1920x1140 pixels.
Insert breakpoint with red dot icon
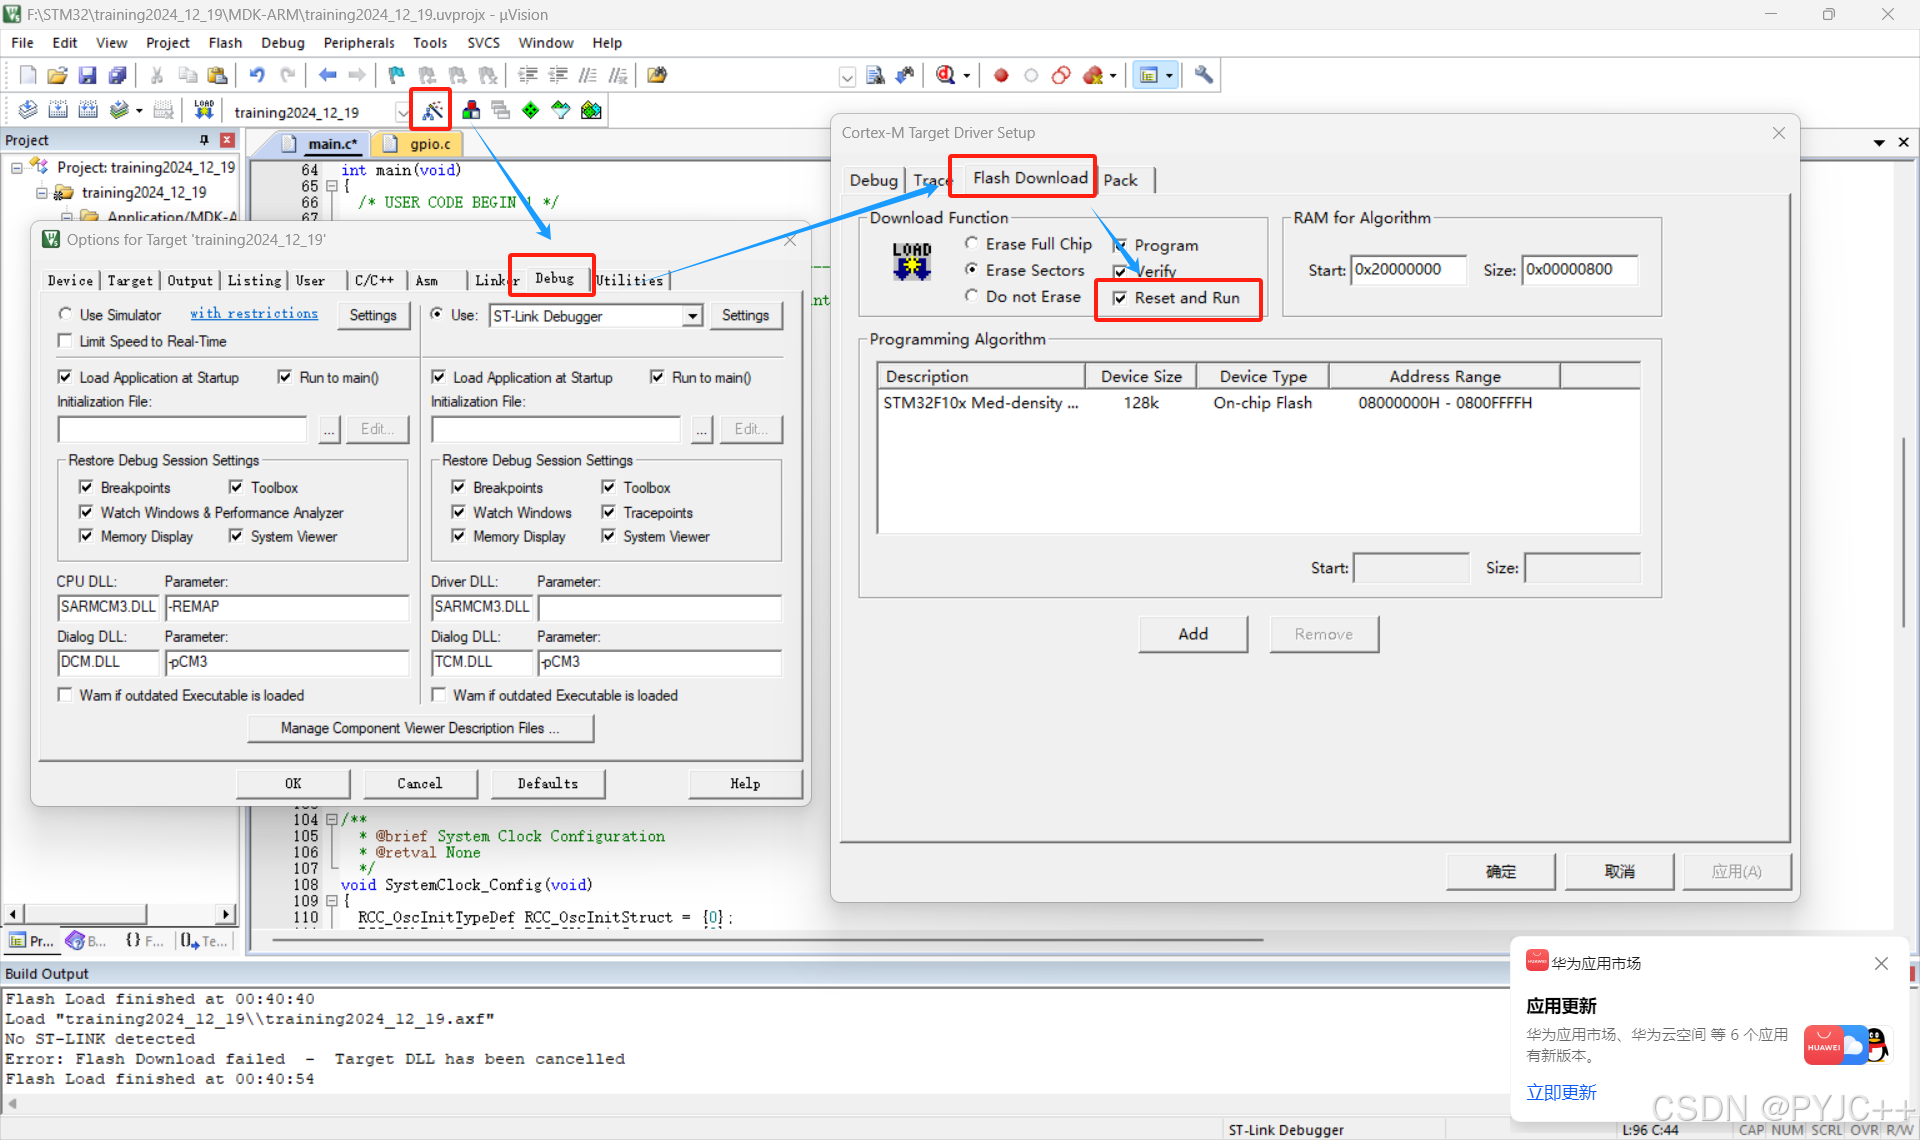click(1001, 75)
